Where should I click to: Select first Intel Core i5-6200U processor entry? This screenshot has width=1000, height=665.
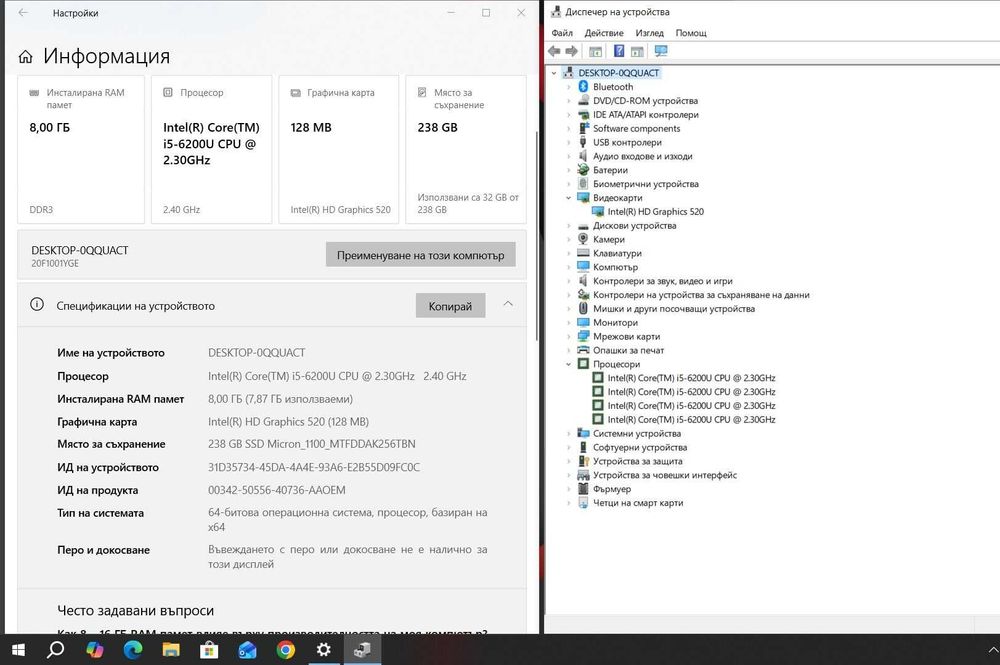[691, 378]
